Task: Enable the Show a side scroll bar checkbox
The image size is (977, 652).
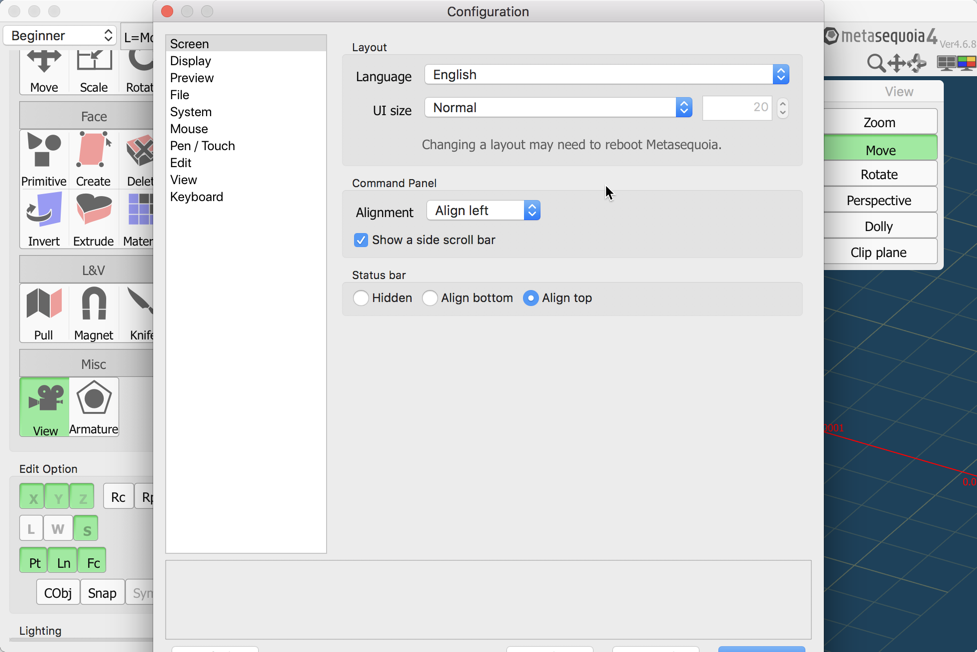Action: click(x=361, y=240)
